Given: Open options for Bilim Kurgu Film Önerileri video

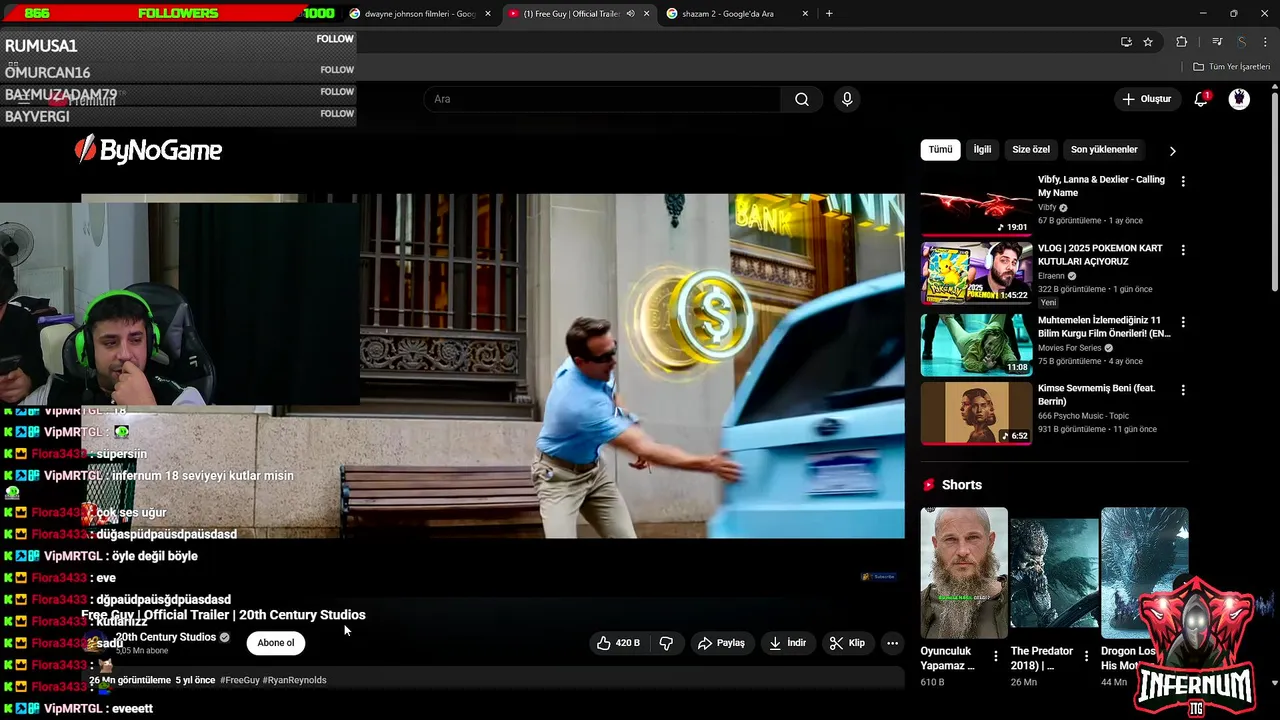Looking at the screenshot, I should (x=1183, y=322).
